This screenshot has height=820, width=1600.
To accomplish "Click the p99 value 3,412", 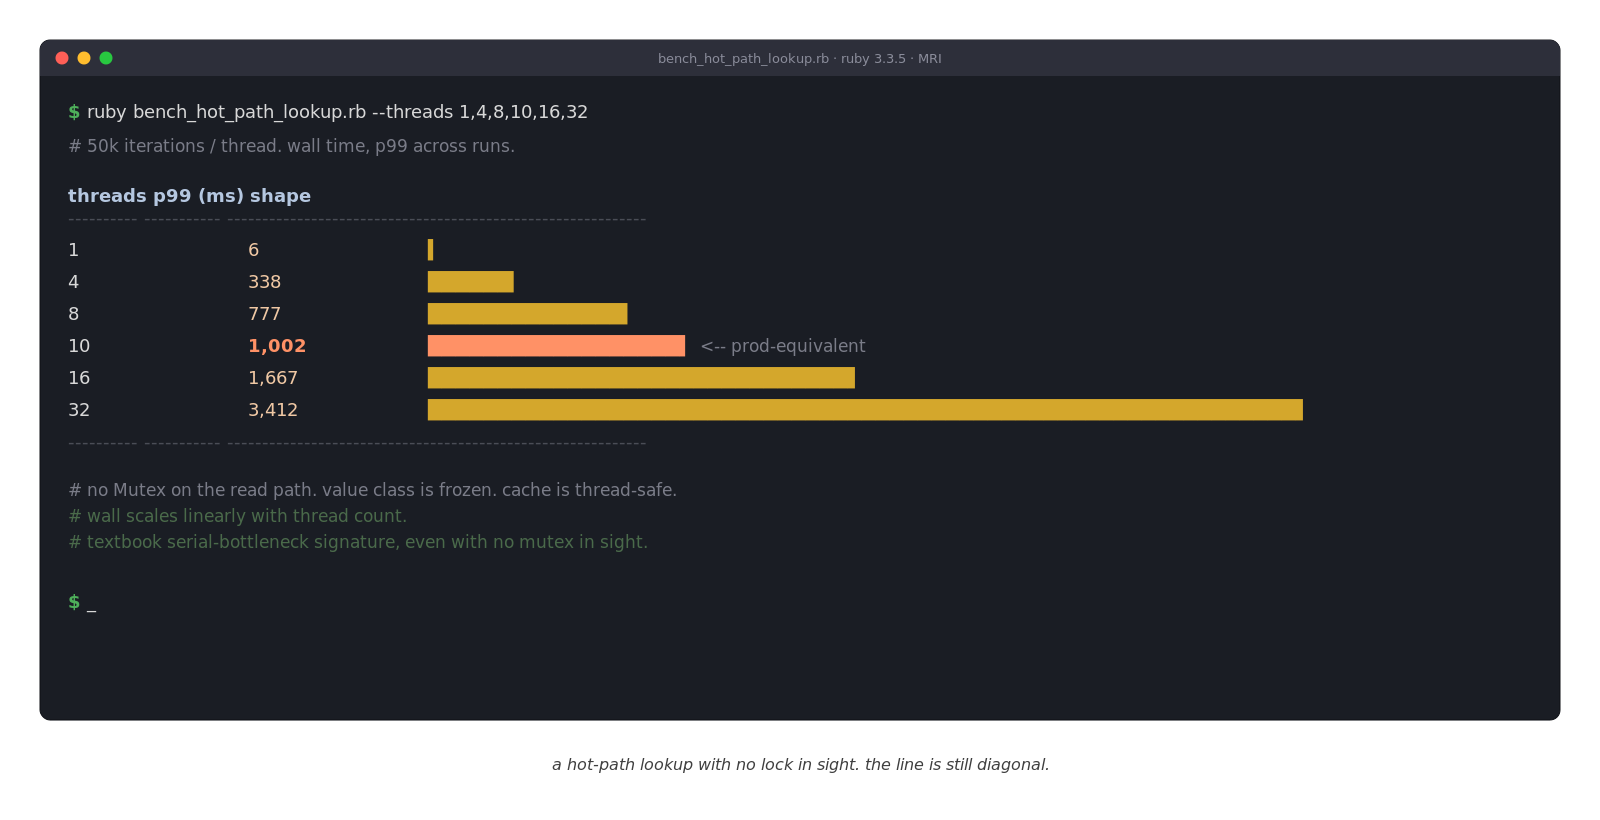I will click(273, 410).
